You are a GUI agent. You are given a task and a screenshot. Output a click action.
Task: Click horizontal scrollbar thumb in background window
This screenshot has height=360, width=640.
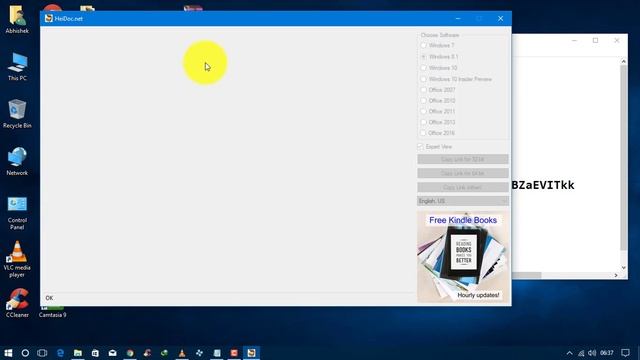pyautogui.click(x=527, y=276)
